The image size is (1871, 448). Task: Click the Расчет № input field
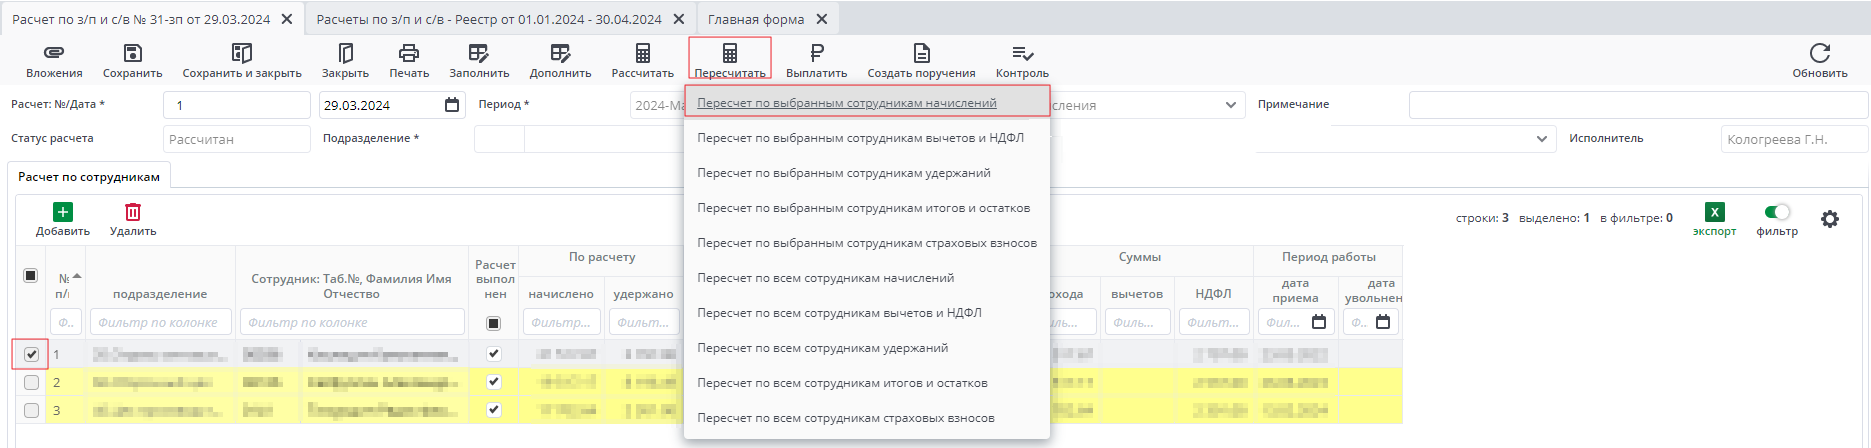[x=237, y=105]
